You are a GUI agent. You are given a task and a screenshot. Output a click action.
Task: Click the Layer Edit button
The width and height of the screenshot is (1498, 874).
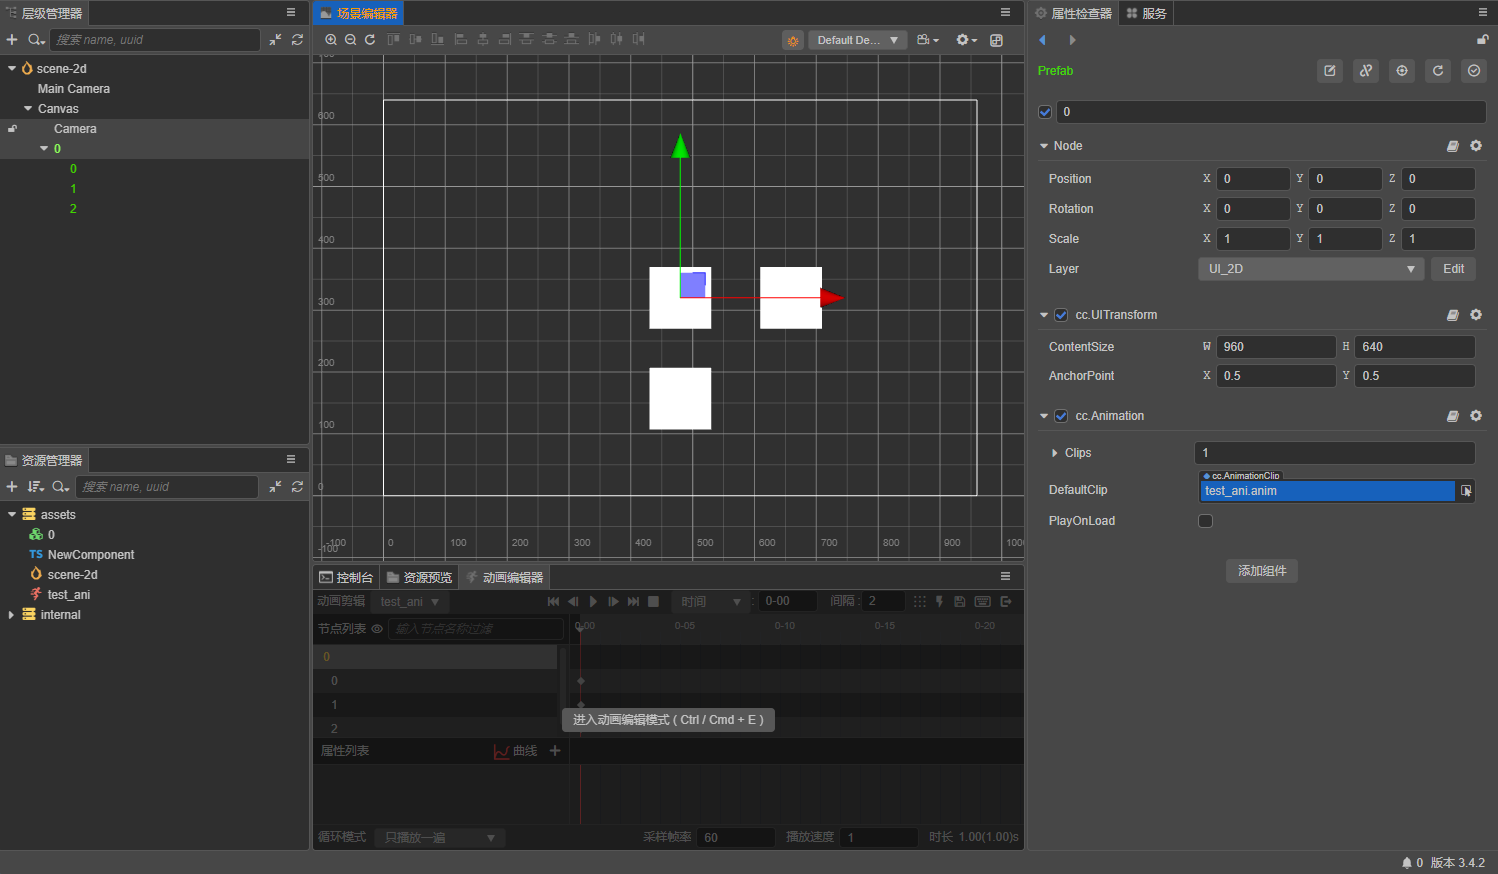click(x=1453, y=269)
